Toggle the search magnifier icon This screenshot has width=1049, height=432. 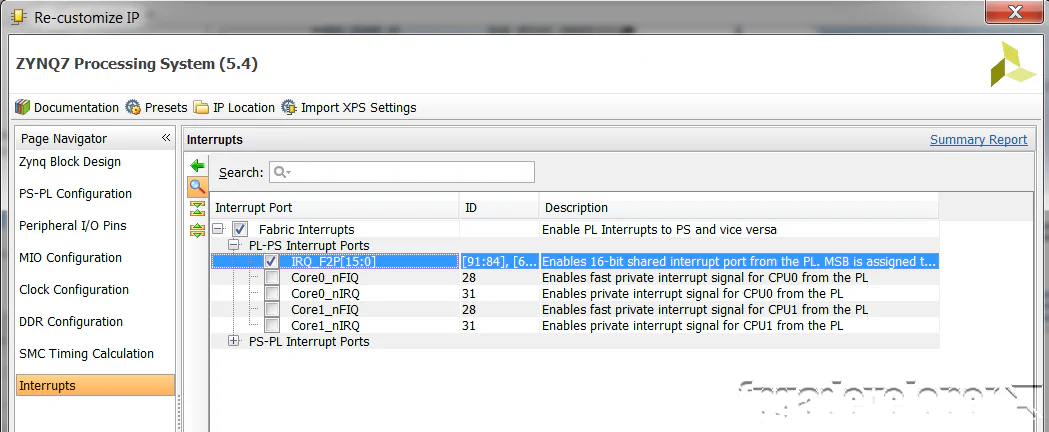(197, 187)
